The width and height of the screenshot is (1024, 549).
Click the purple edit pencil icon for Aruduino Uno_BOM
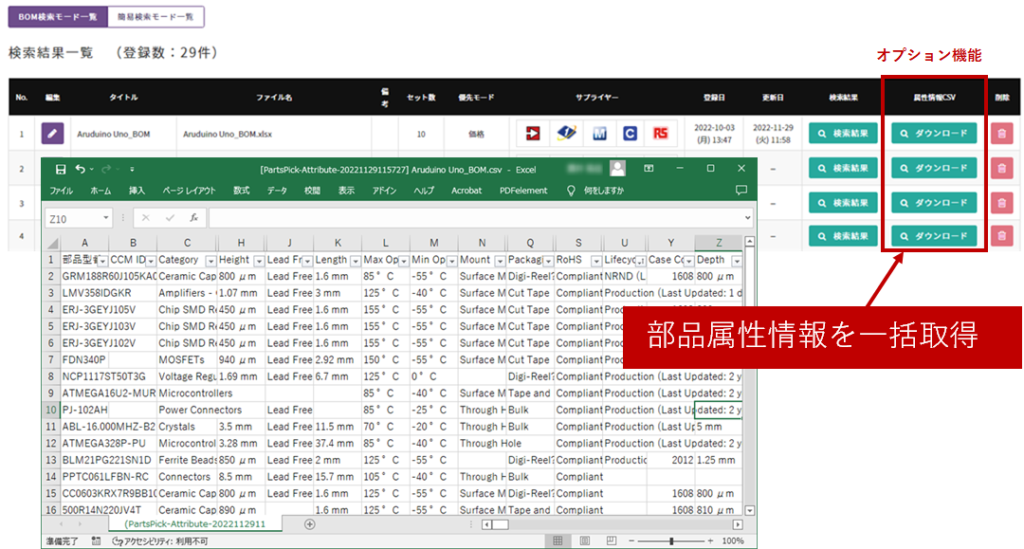51,133
